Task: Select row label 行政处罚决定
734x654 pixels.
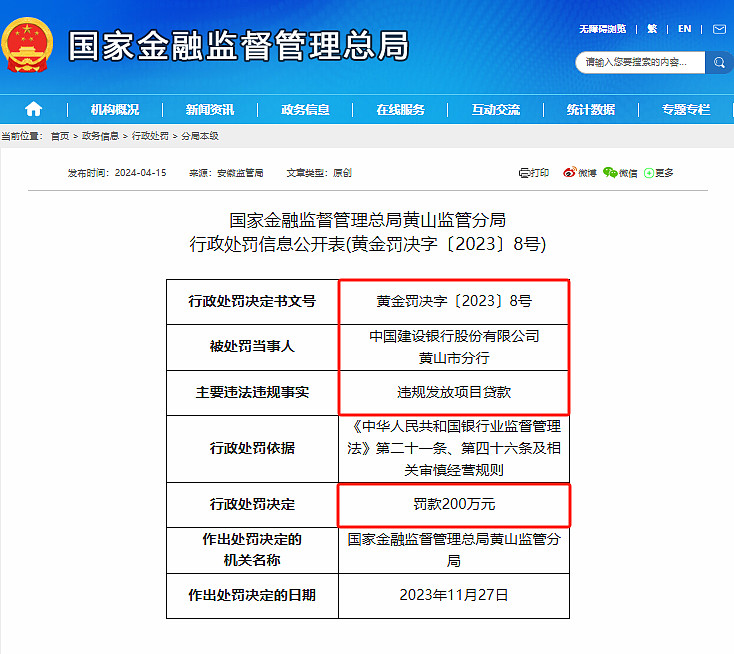Action: coord(252,504)
